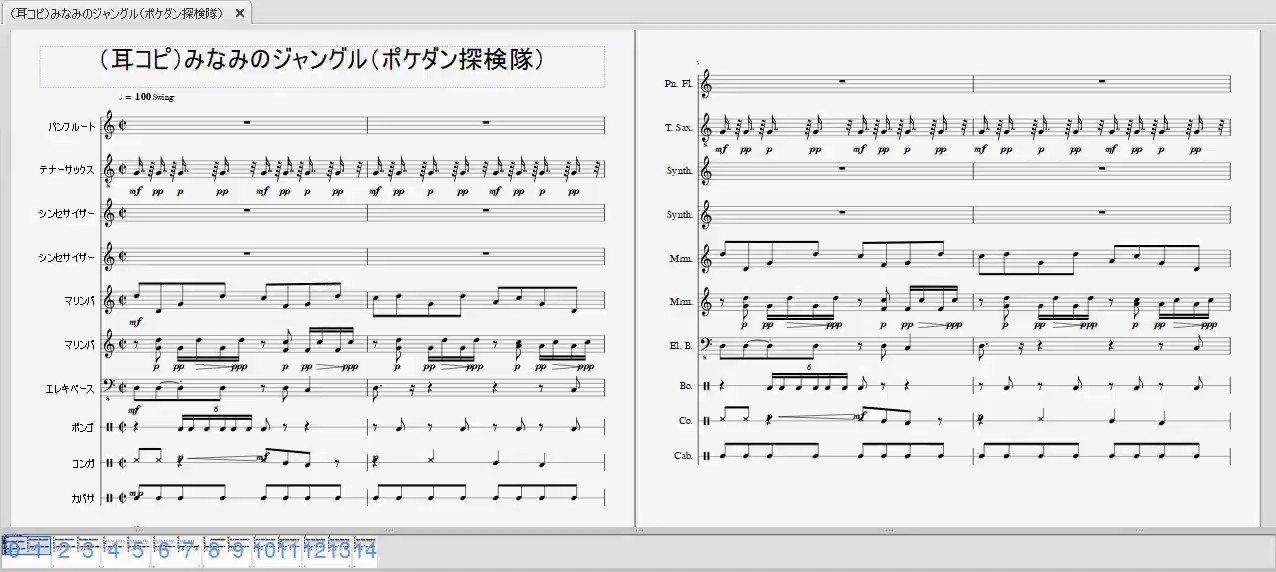
Task: Select the tempo marking 100 Swing
Action: coord(146,97)
